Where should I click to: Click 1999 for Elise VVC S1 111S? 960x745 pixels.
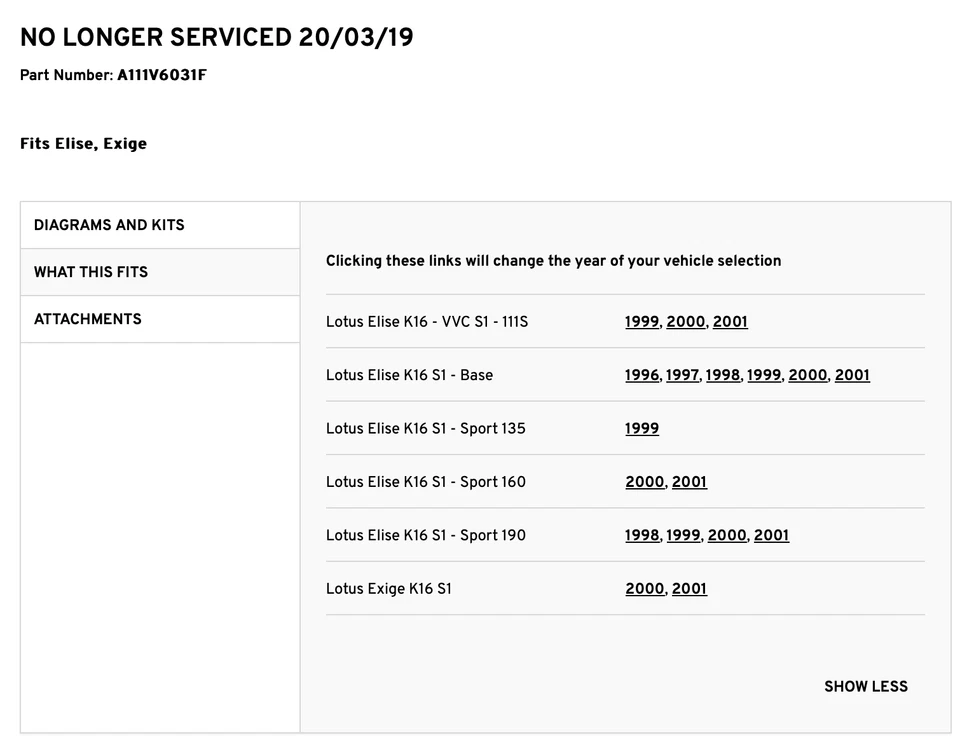(x=642, y=322)
